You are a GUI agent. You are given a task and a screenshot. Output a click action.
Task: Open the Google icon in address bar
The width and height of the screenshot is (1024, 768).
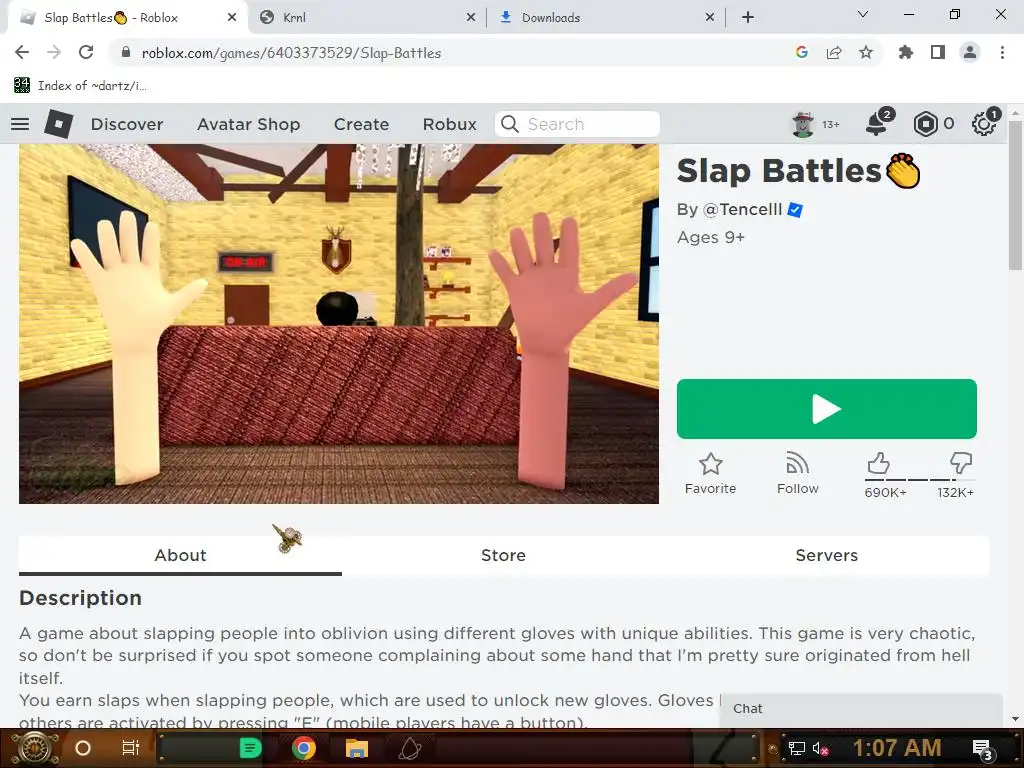(802, 52)
